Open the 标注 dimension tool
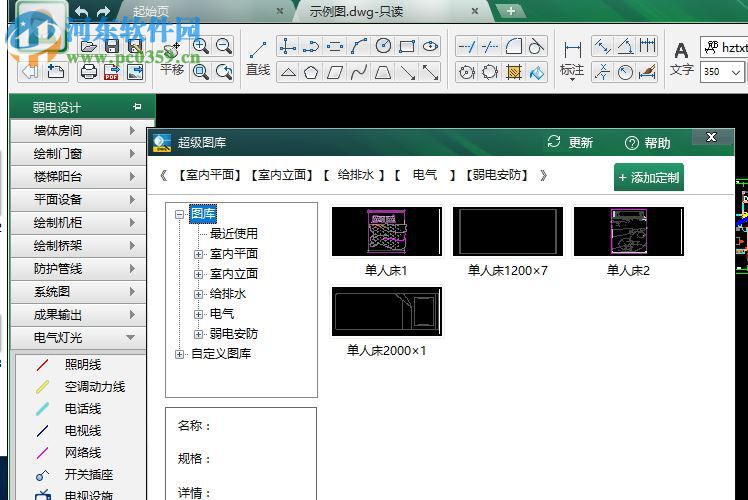The width and height of the screenshot is (748, 500). [572, 60]
